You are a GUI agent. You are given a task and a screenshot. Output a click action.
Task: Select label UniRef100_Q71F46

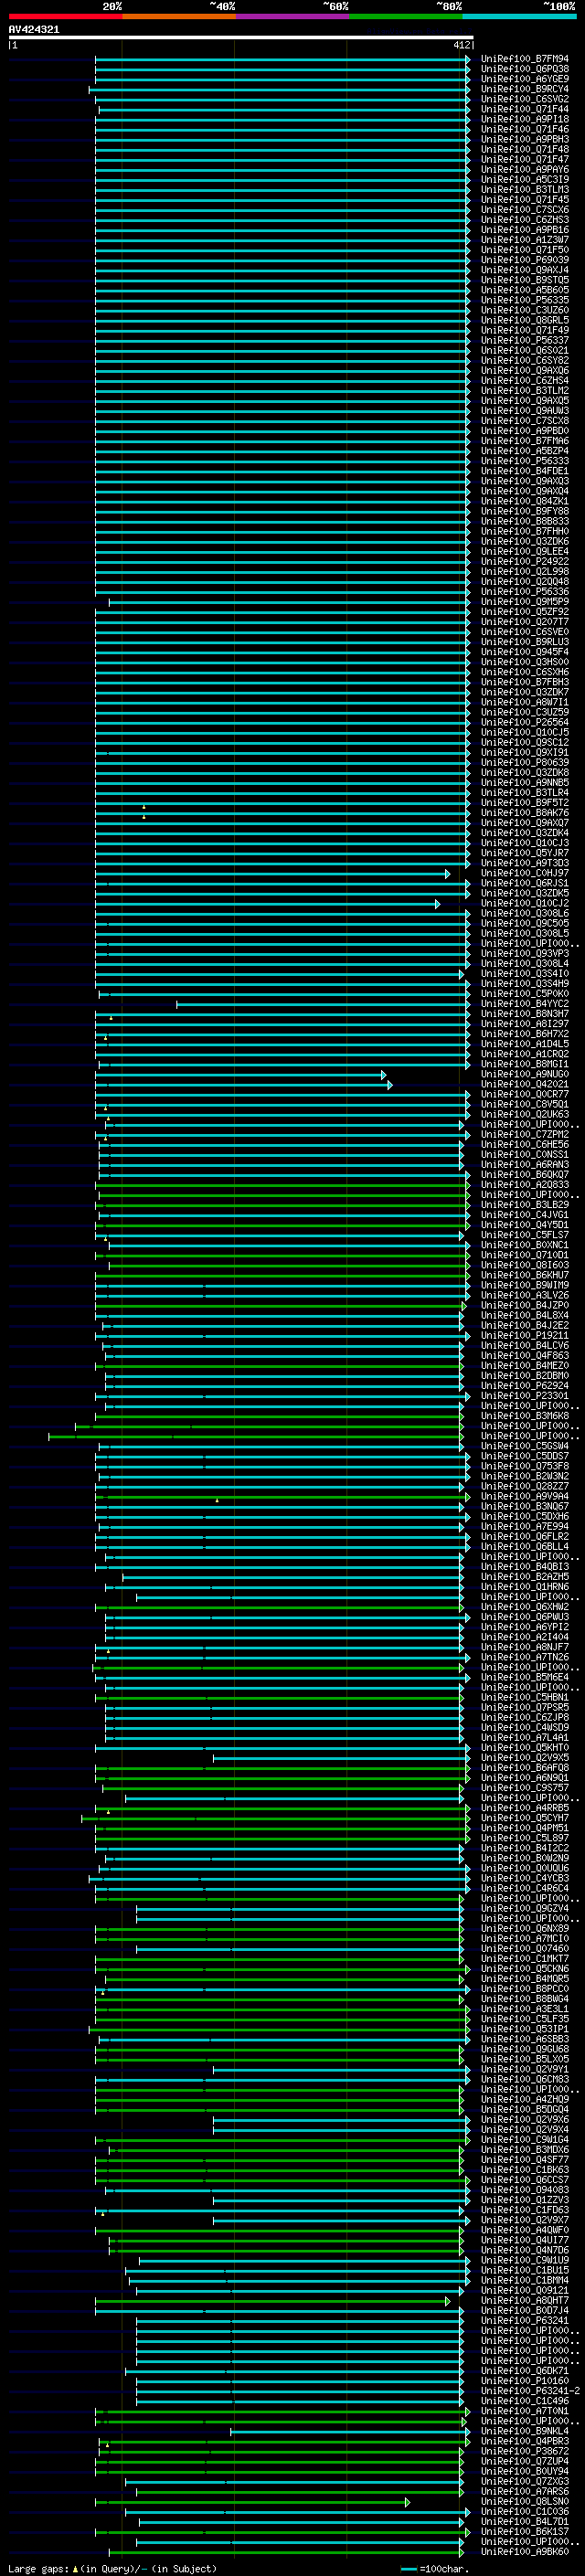[x=525, y=129]
